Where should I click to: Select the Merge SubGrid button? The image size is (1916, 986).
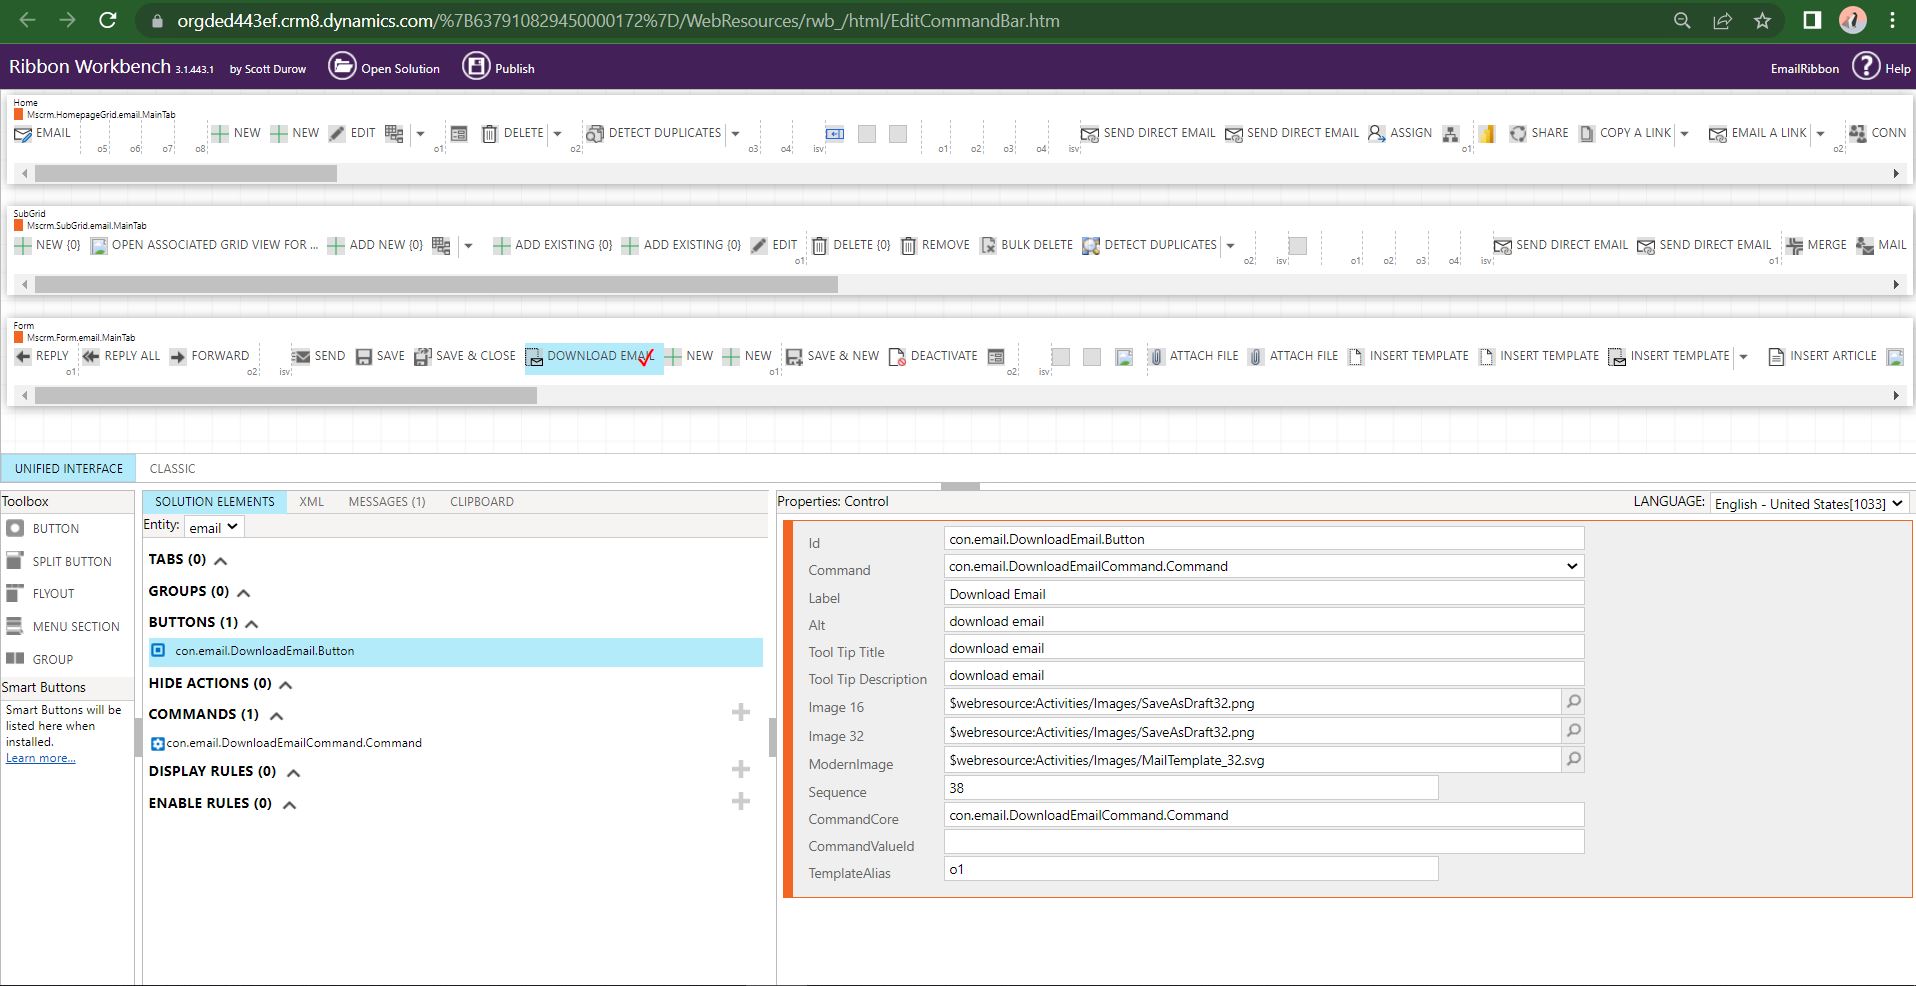pyautogui.click(x=1816, y=245)
